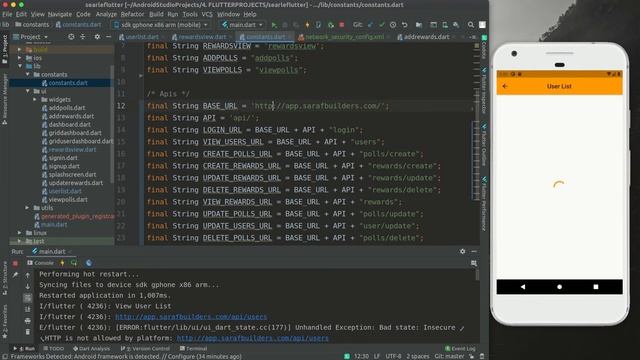Tap emulator Android back navigation button

pos(522,287)
